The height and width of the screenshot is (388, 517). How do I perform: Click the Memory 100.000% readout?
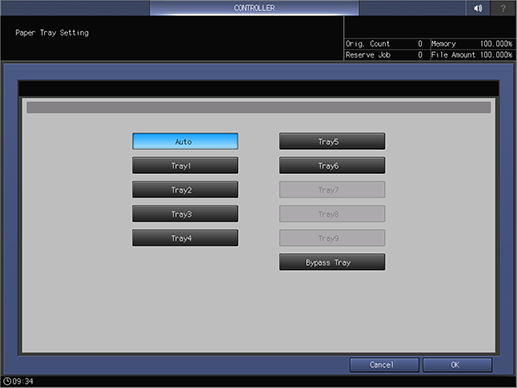(x=472, y=44)
